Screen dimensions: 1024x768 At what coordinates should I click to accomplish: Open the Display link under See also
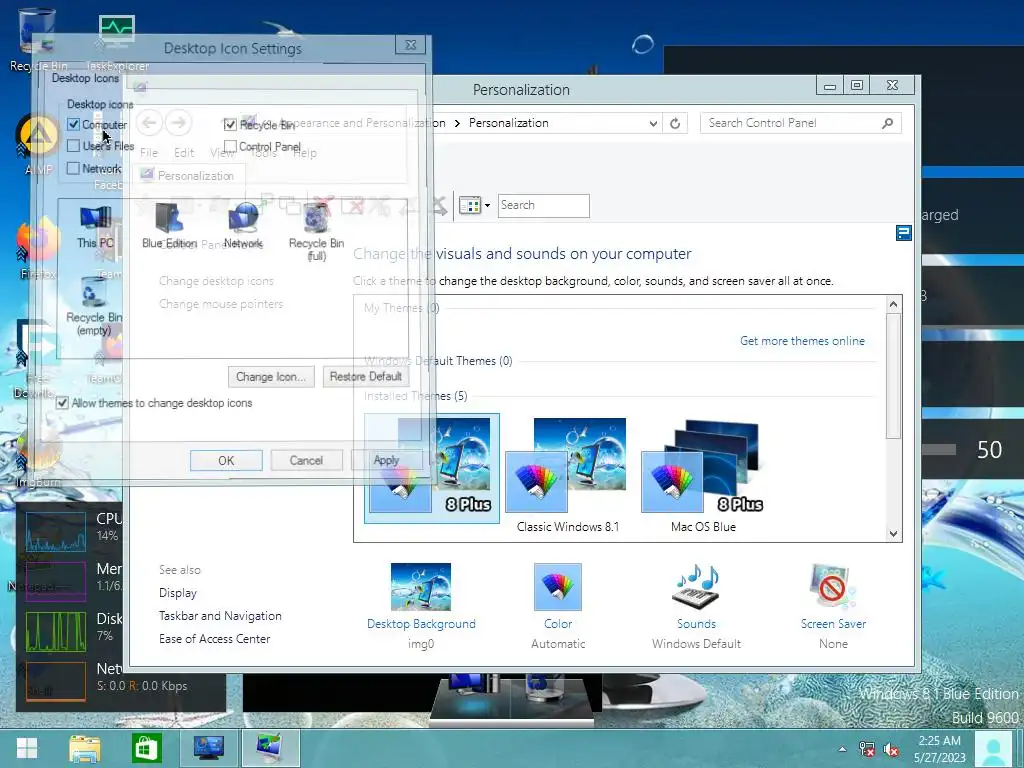click(178, 593)
